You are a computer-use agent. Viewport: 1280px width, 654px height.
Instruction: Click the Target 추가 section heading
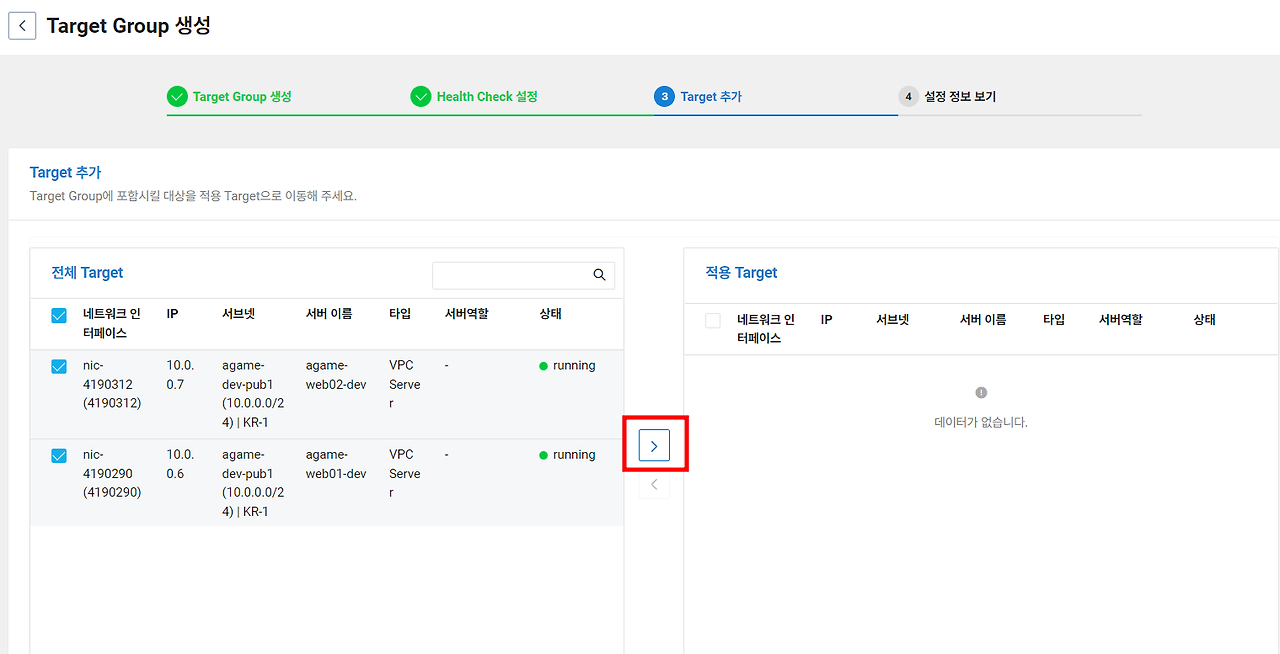tap(65, 173)
